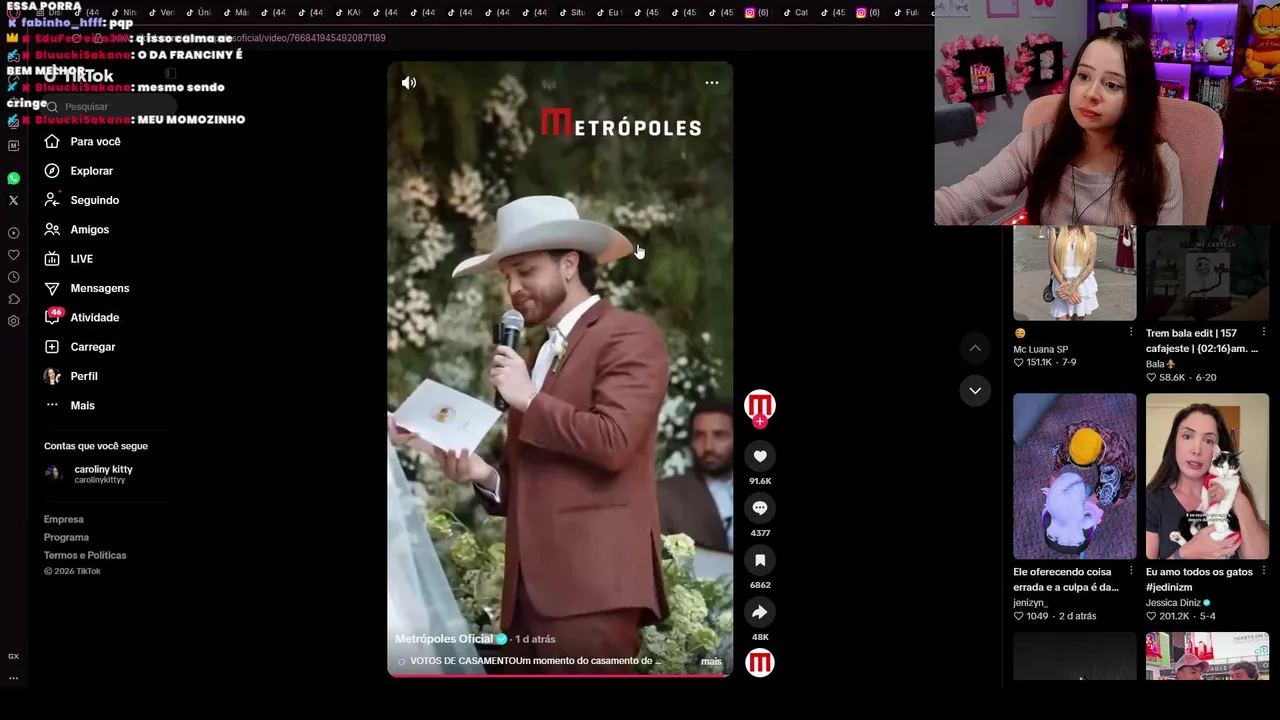Viewport: 1280px width, 720px height.
Task: Open the browser sidebar three-dot menu
Action: (13, 678)
